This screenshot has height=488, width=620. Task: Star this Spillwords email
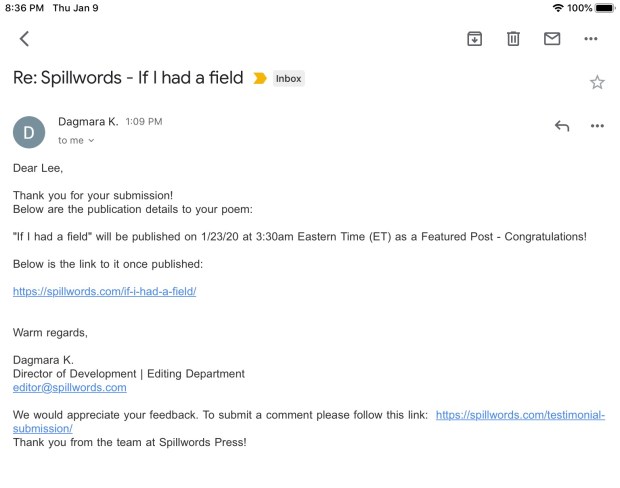[x=597, y=82]
